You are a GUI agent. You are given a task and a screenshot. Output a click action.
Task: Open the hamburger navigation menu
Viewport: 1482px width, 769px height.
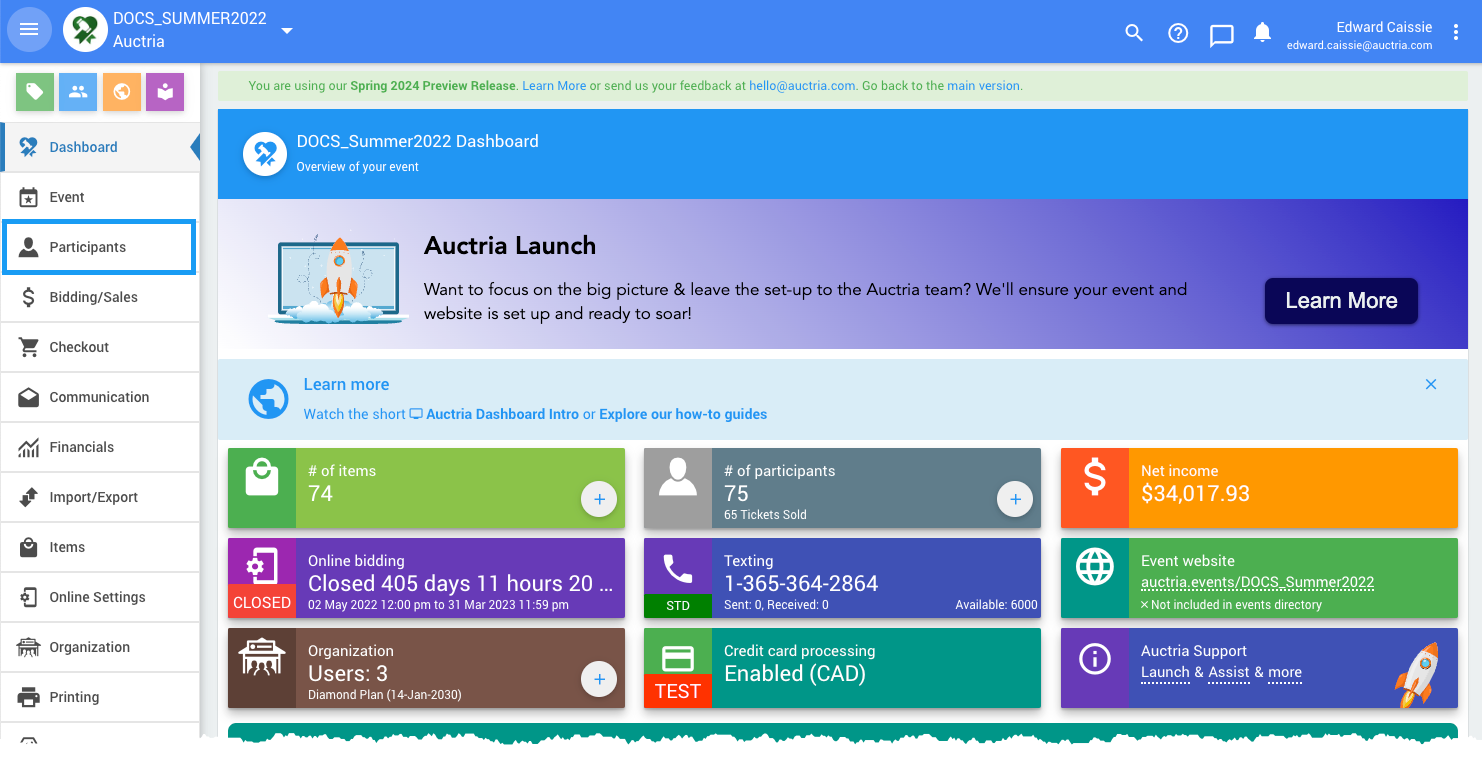(x=29, y=30)
